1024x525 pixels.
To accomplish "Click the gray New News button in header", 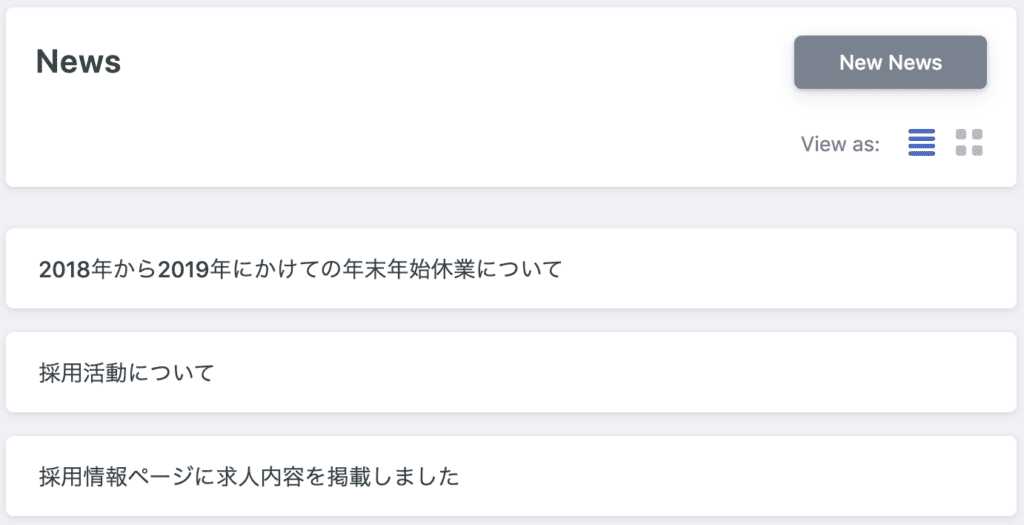I will [890, 62].
